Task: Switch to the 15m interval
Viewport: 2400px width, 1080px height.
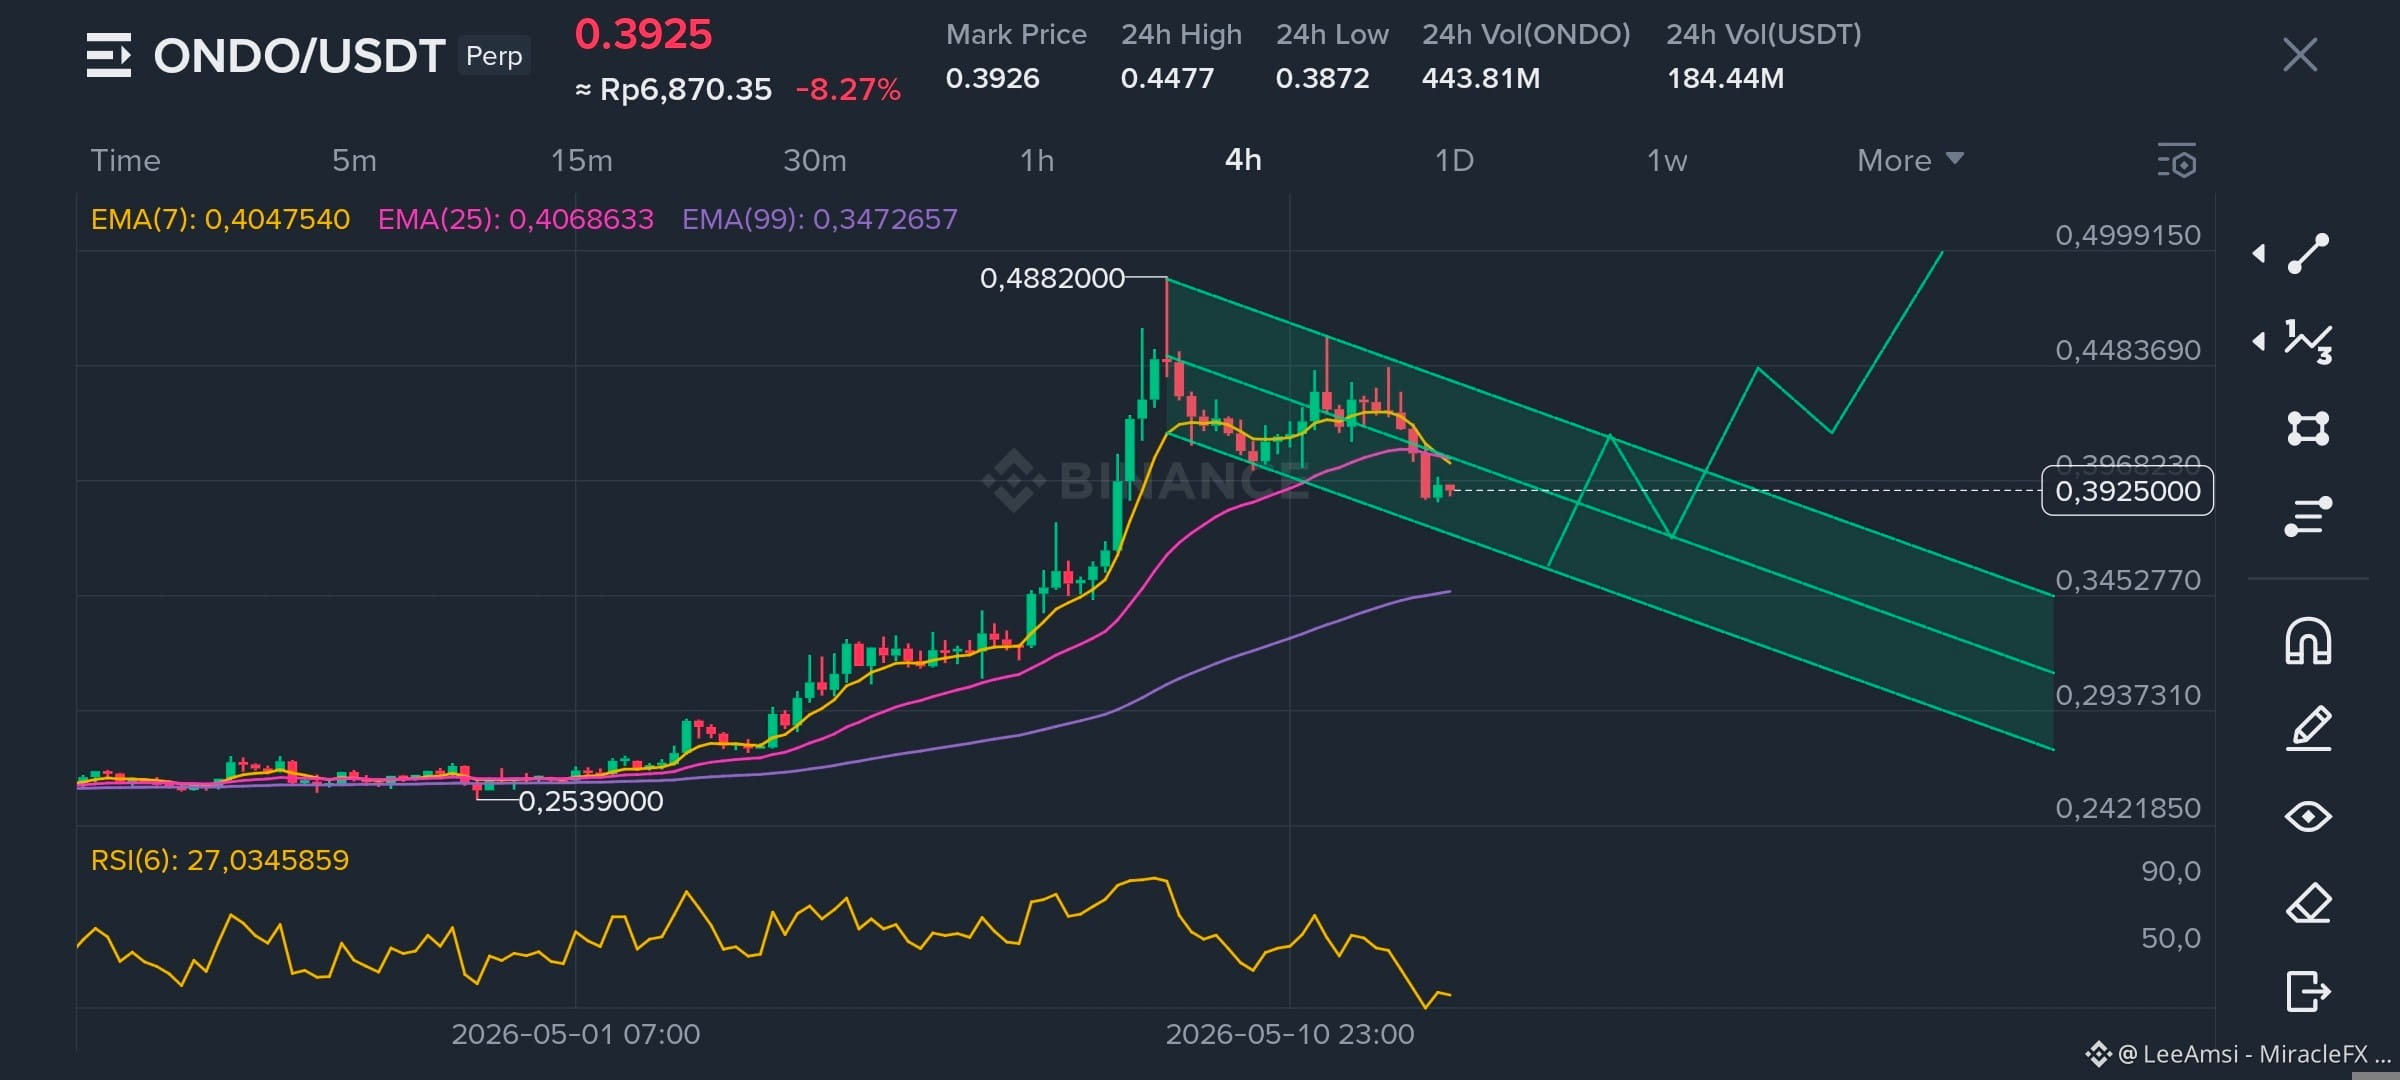Action: (582, 160)
